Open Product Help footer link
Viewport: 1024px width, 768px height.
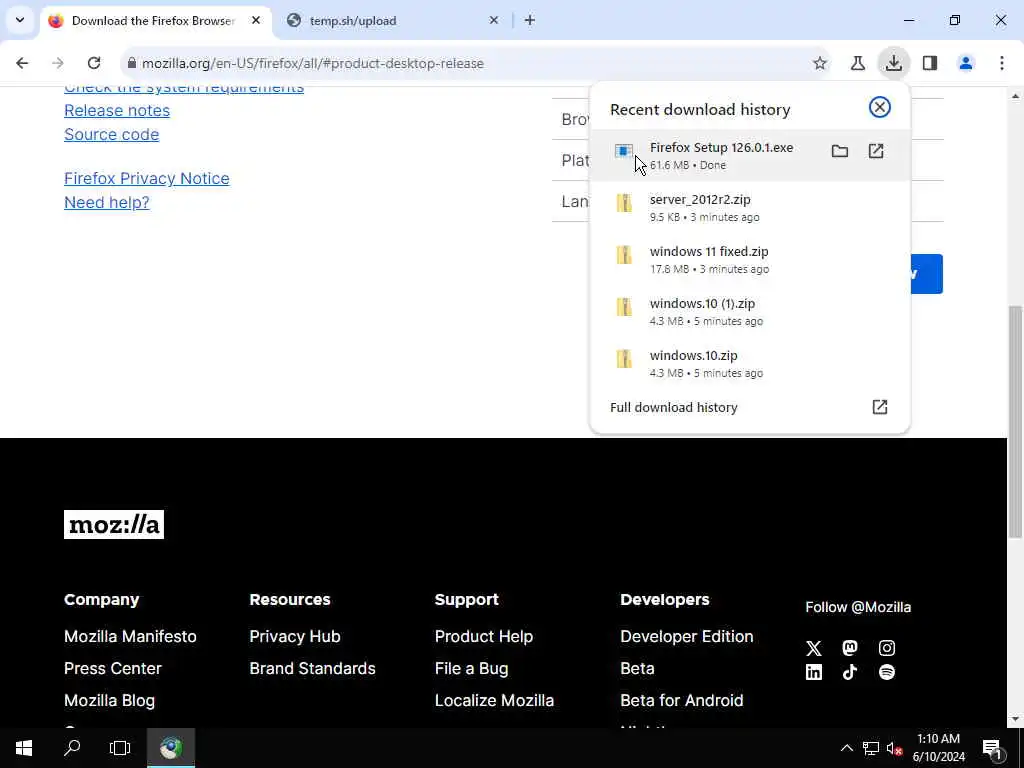(484, 636)
